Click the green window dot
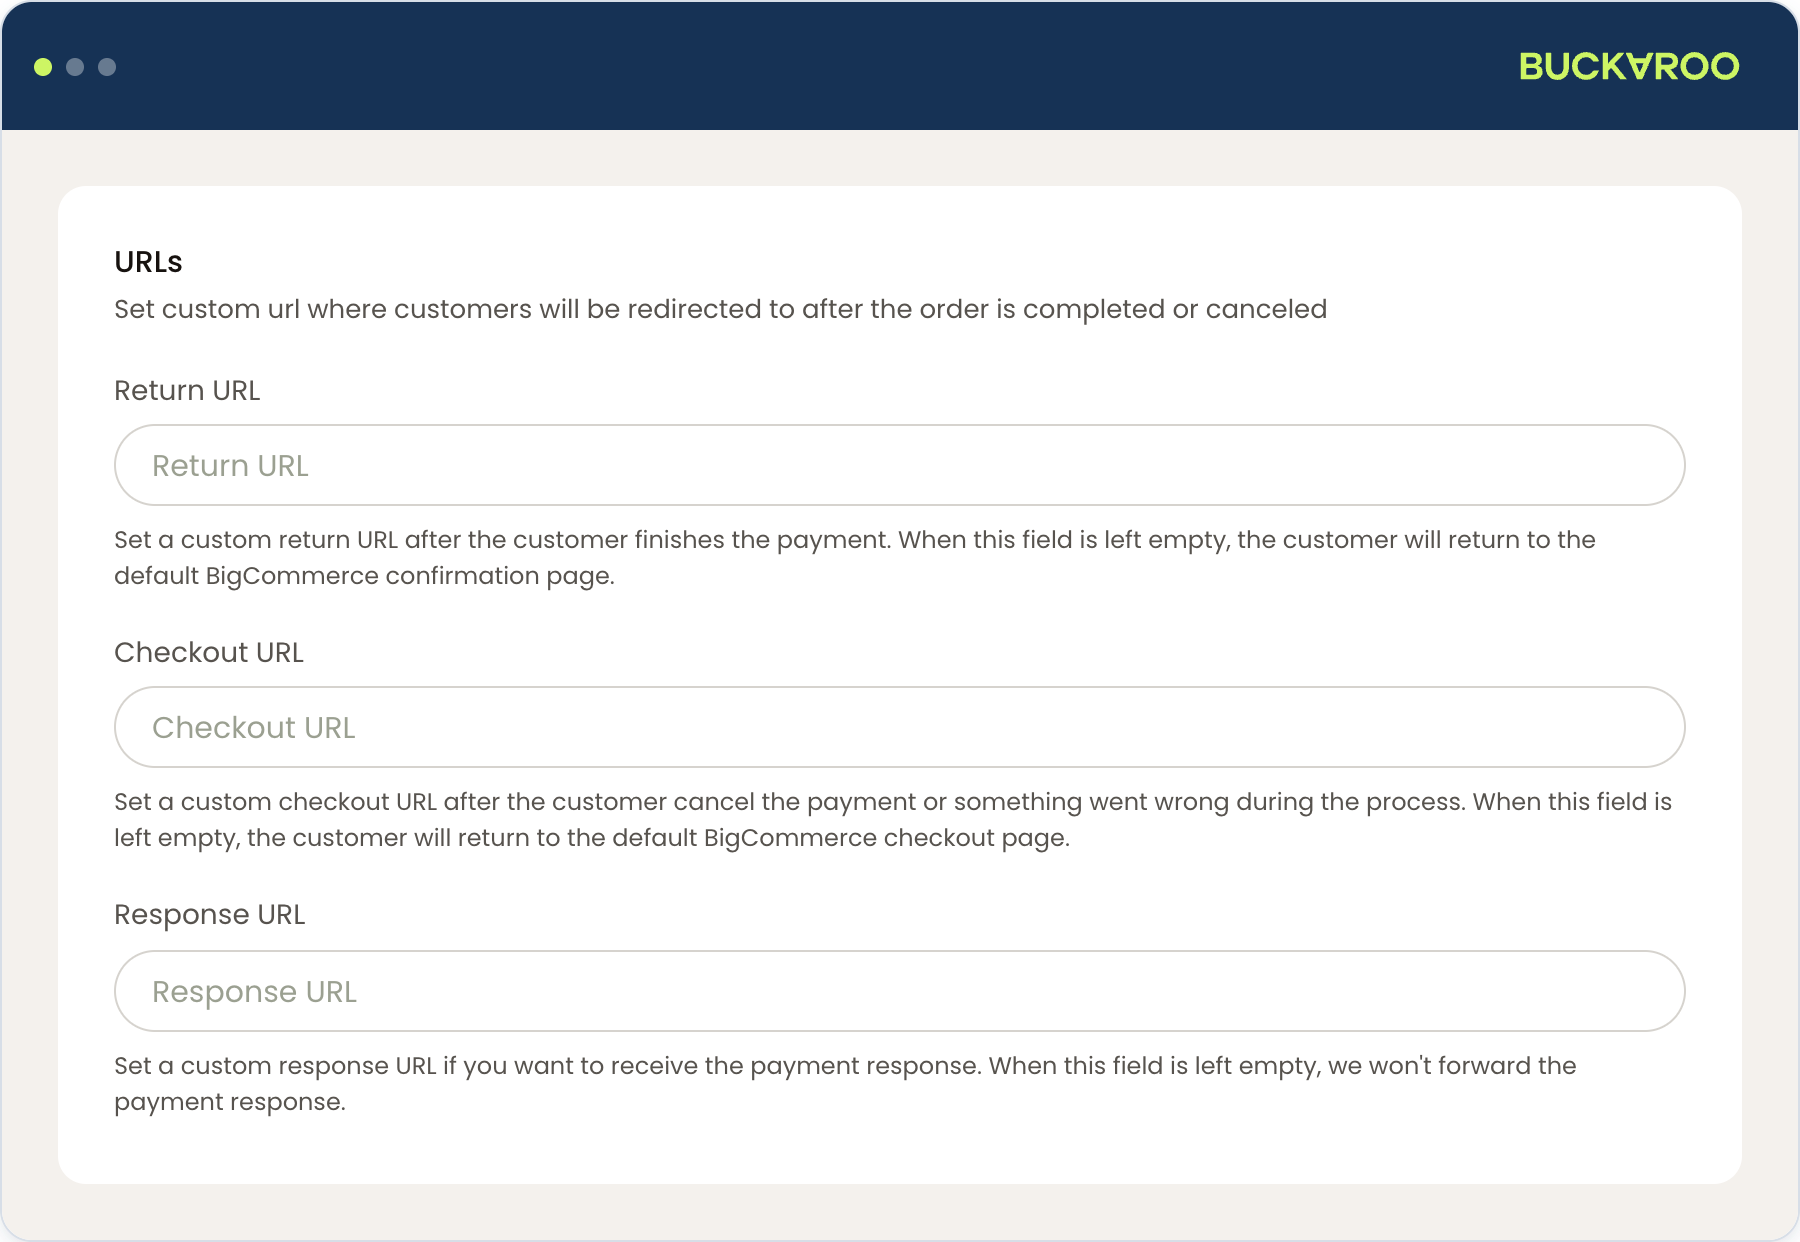1800x1242 pixels. (43, 67)
